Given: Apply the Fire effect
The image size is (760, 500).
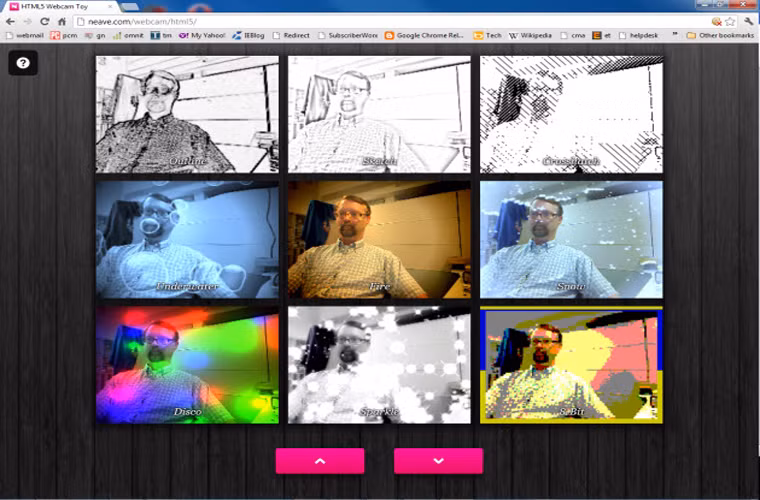Looking at the screenshot, I should [x=379, y=238].
